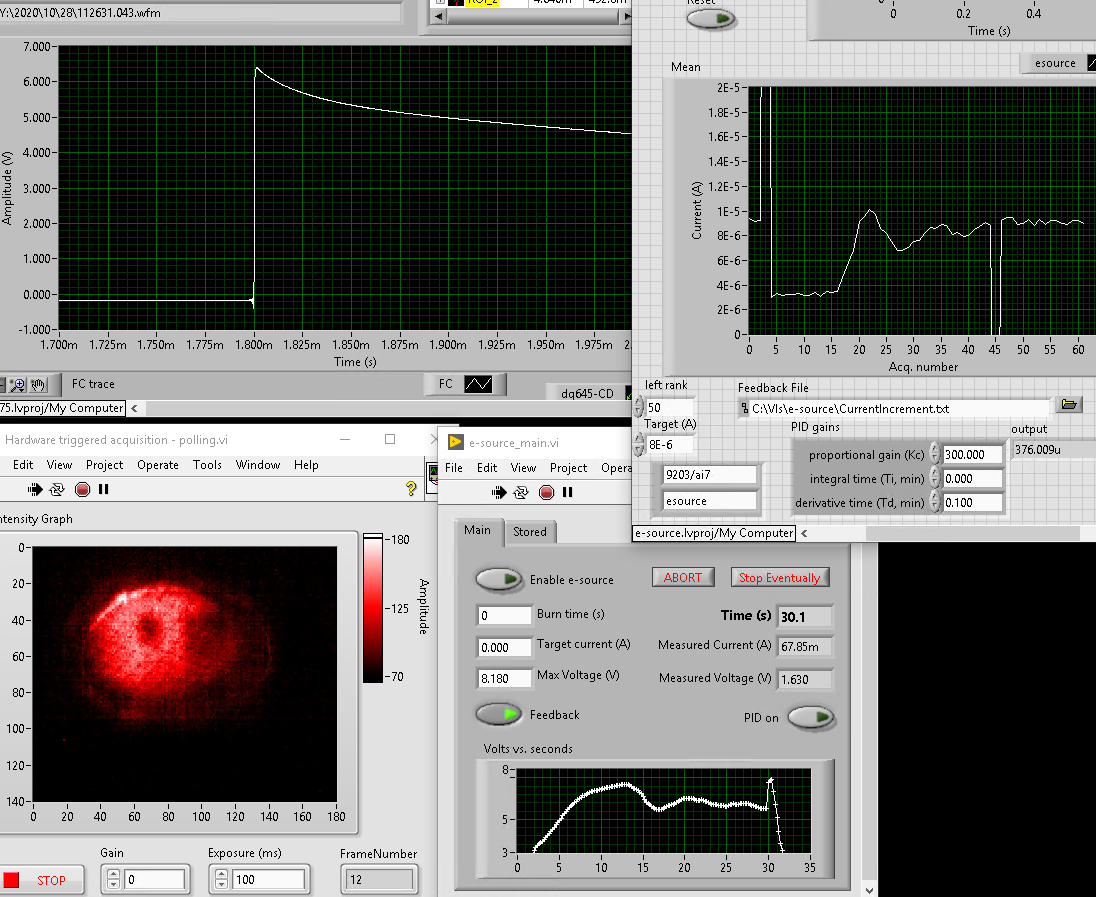Screen dimensions: 1096x897
Task: Select the zoom tool on graph palette
Action: pos(19,384)
